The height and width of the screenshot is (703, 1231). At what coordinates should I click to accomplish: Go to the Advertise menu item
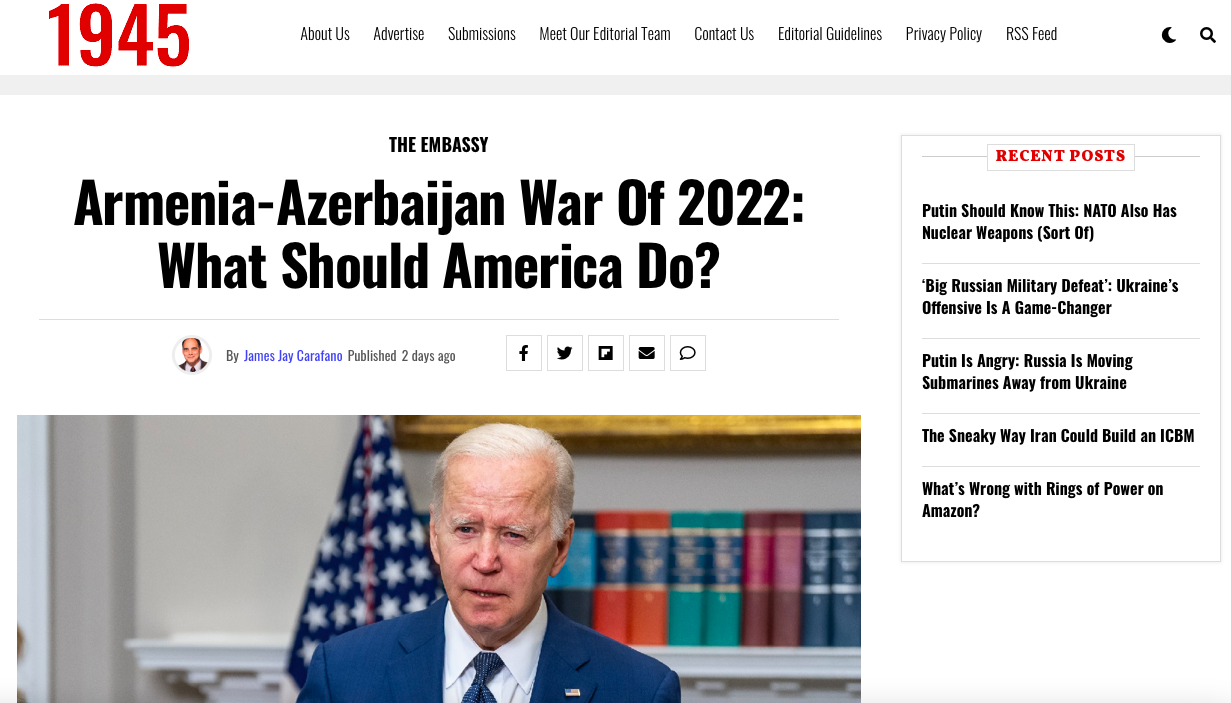click(399, 34)
